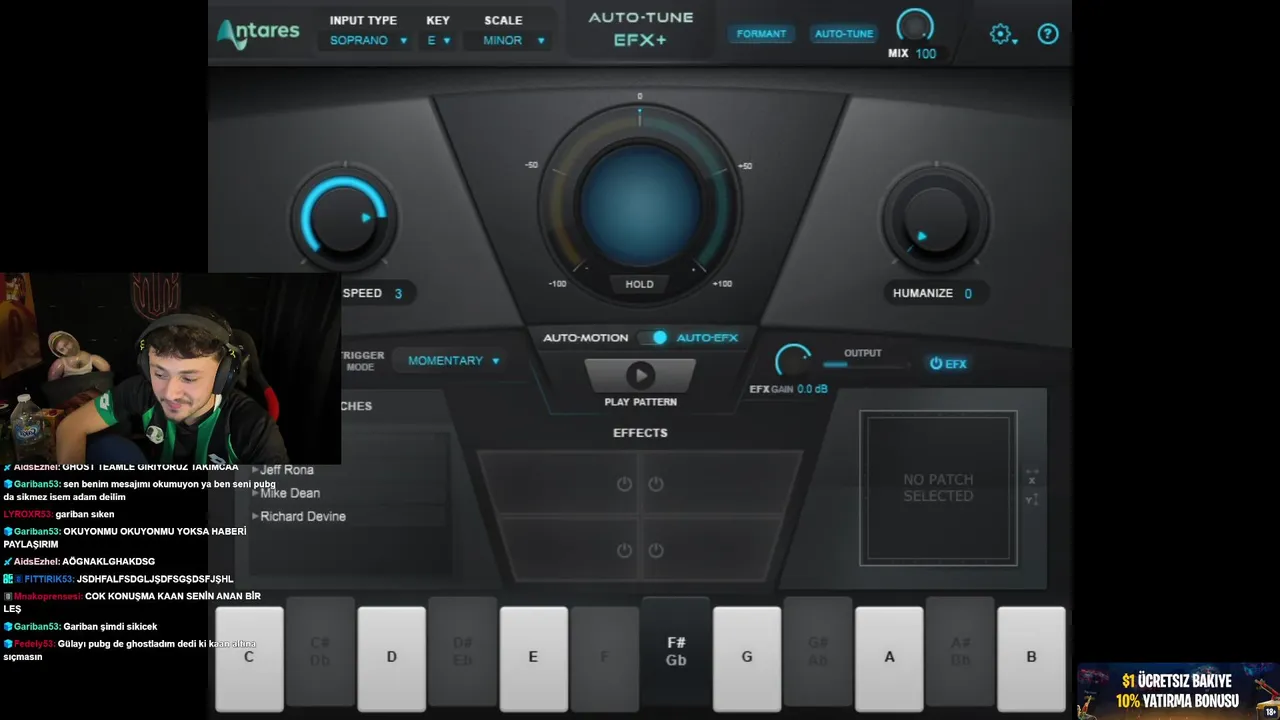Click the Play Pattern play button
1280x720 pixels.
(x=640, y=375)
